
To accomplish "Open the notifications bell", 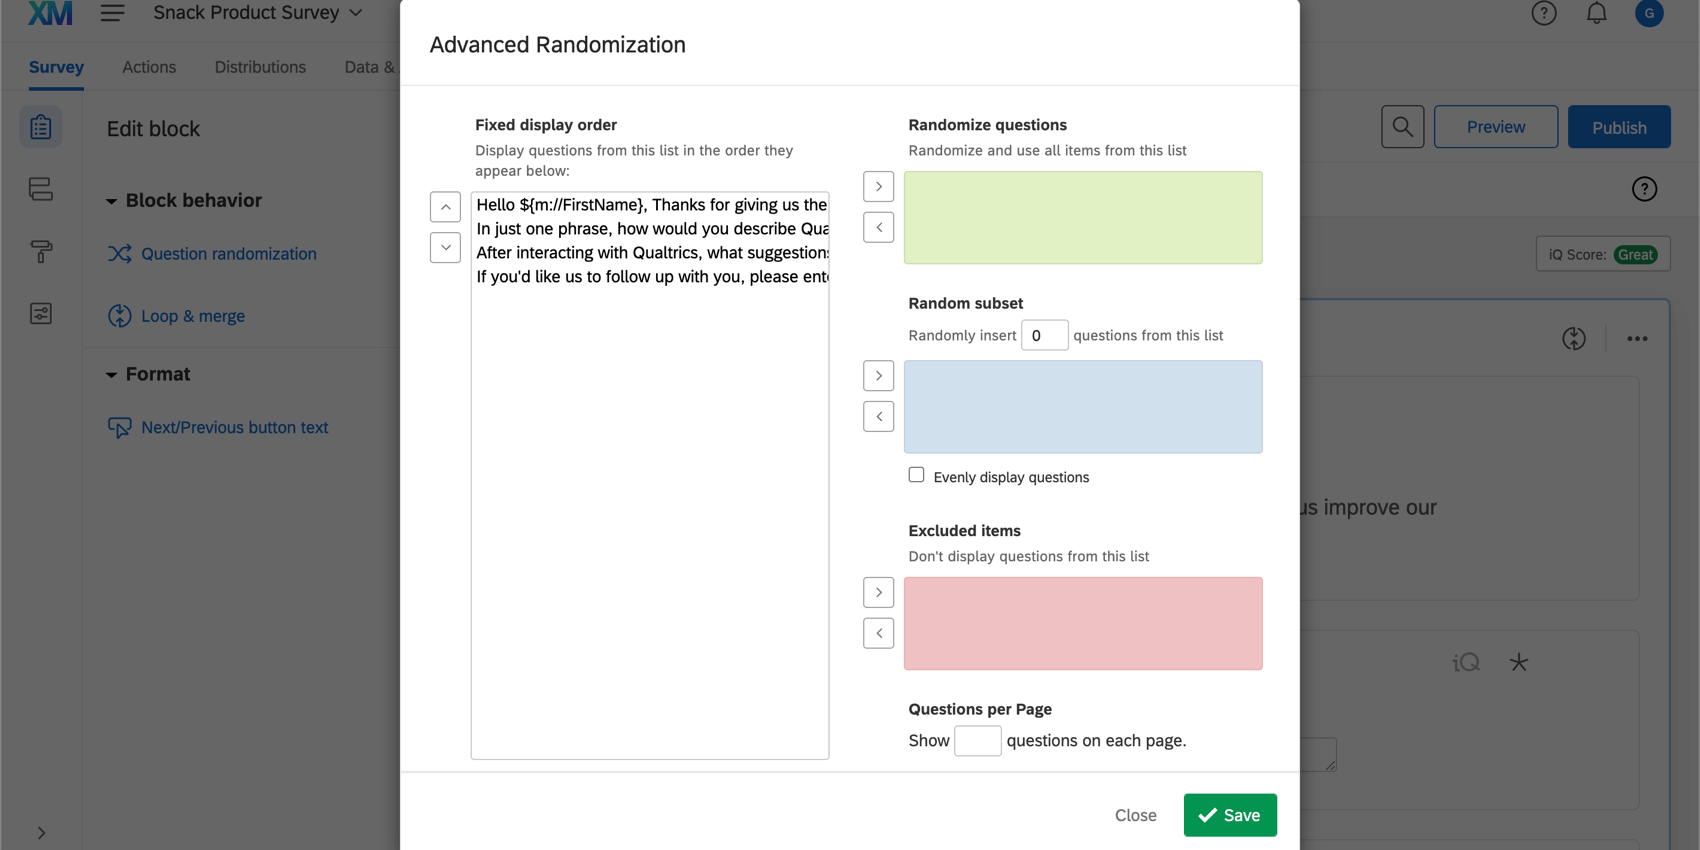I will (x=1596, y=13).
